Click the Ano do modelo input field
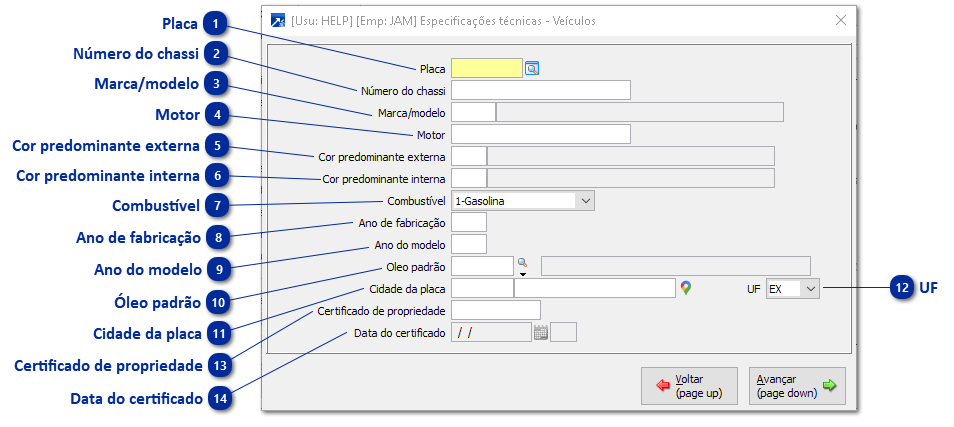Viewport: 954px width, 427px height. point(469,245)
